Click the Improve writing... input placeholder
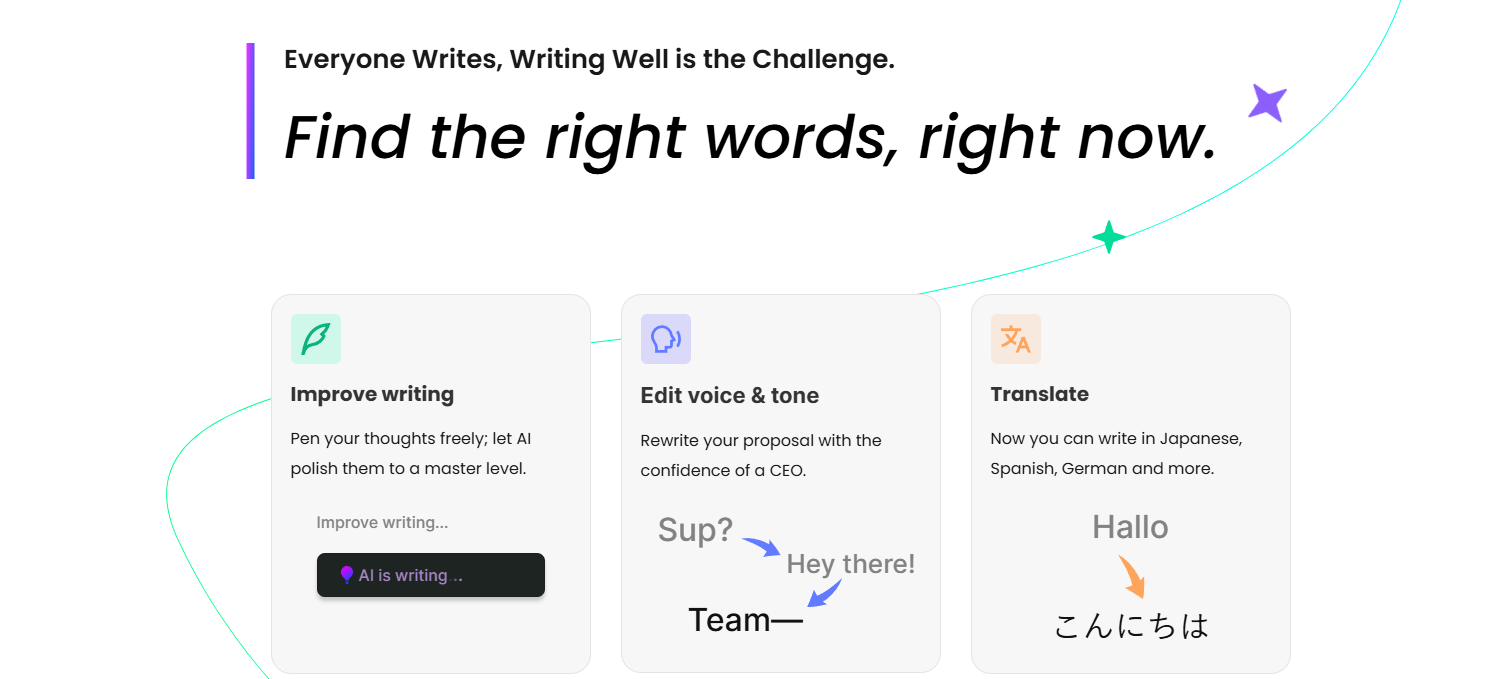This screenshot has height=679, width=1505. point(382,523)
